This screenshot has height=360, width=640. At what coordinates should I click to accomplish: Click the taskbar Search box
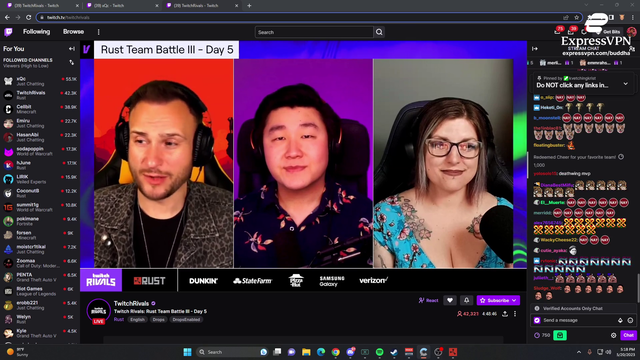(x=232, y=352)
